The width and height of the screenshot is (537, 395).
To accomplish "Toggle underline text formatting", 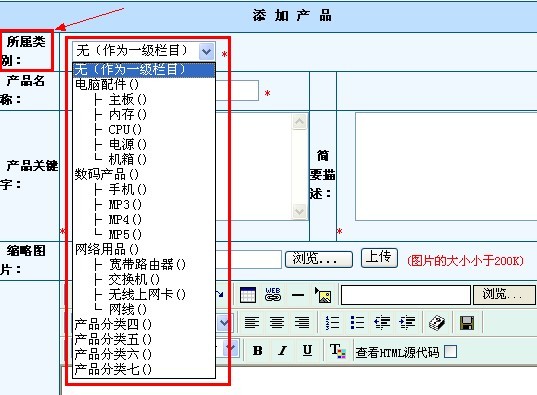I will (307, 350).
